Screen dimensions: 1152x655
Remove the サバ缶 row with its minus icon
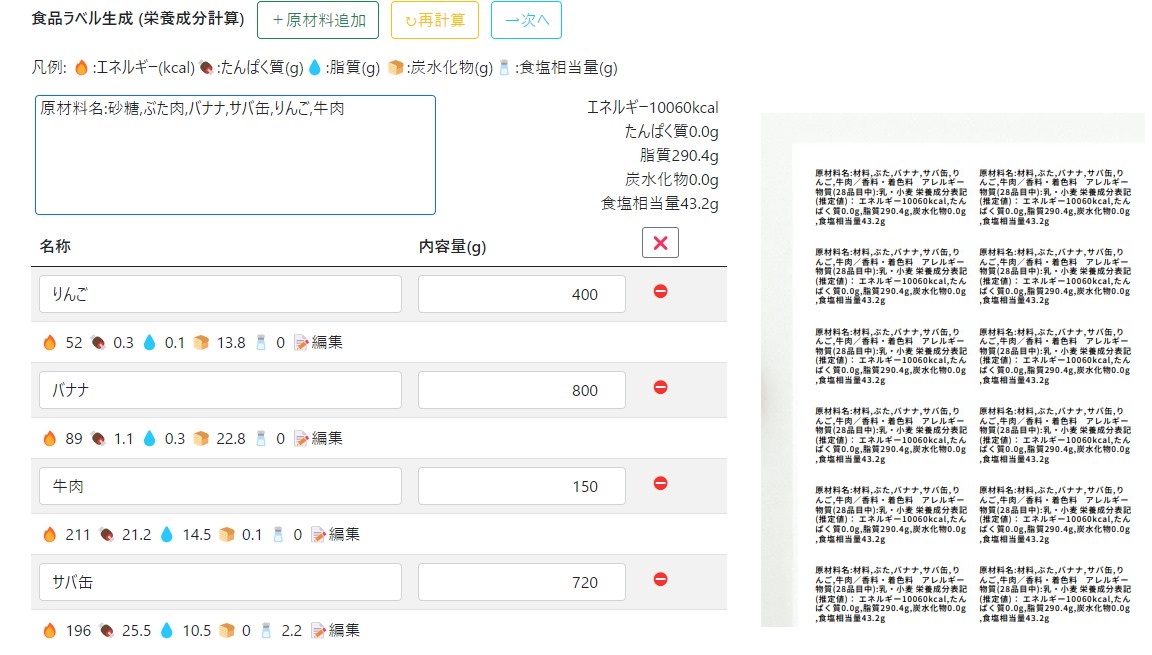[x=660, y=581]
